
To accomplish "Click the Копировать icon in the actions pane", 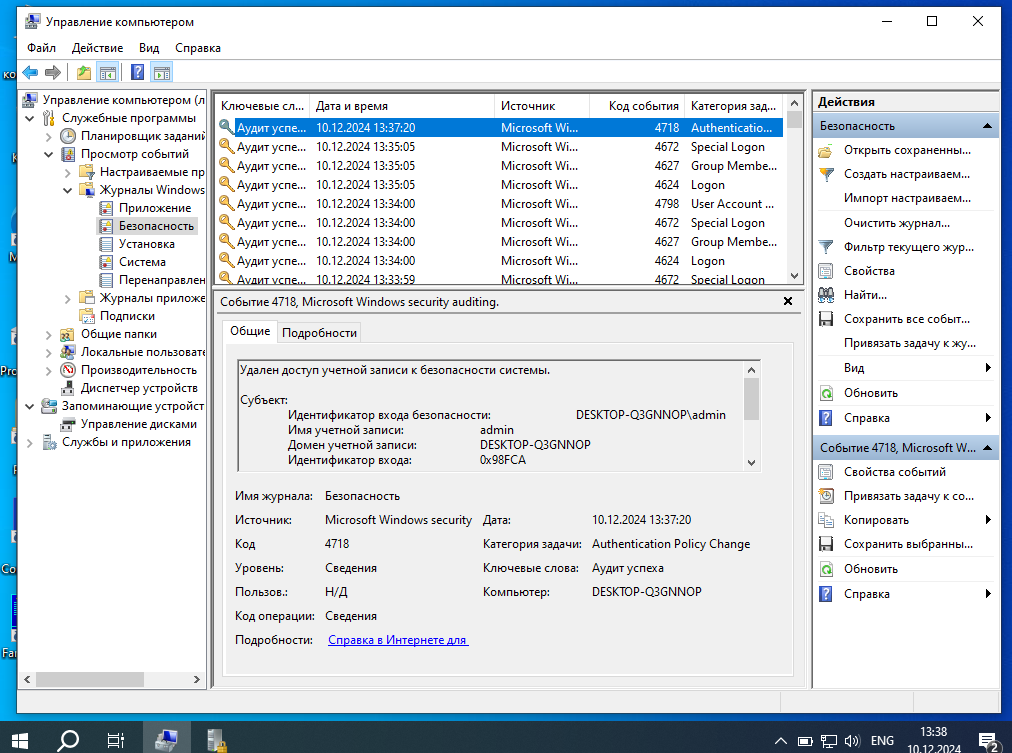I will click(x=825, y=521).
